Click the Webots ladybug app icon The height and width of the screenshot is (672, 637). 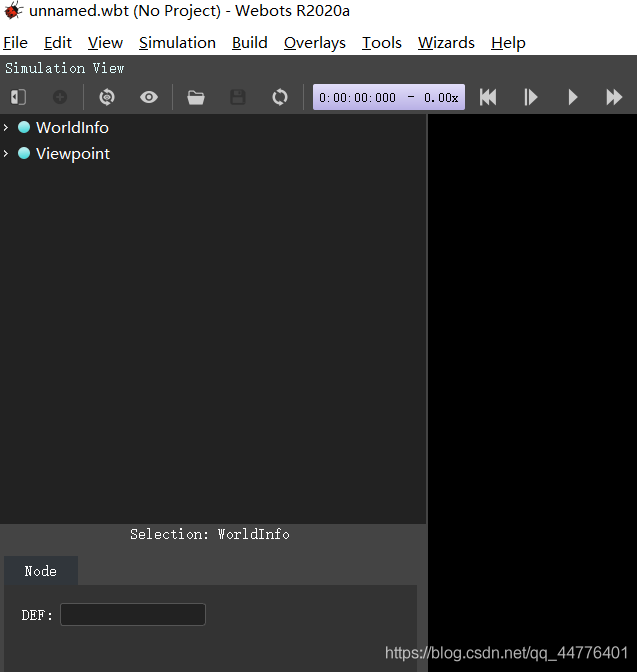[13, 10]
